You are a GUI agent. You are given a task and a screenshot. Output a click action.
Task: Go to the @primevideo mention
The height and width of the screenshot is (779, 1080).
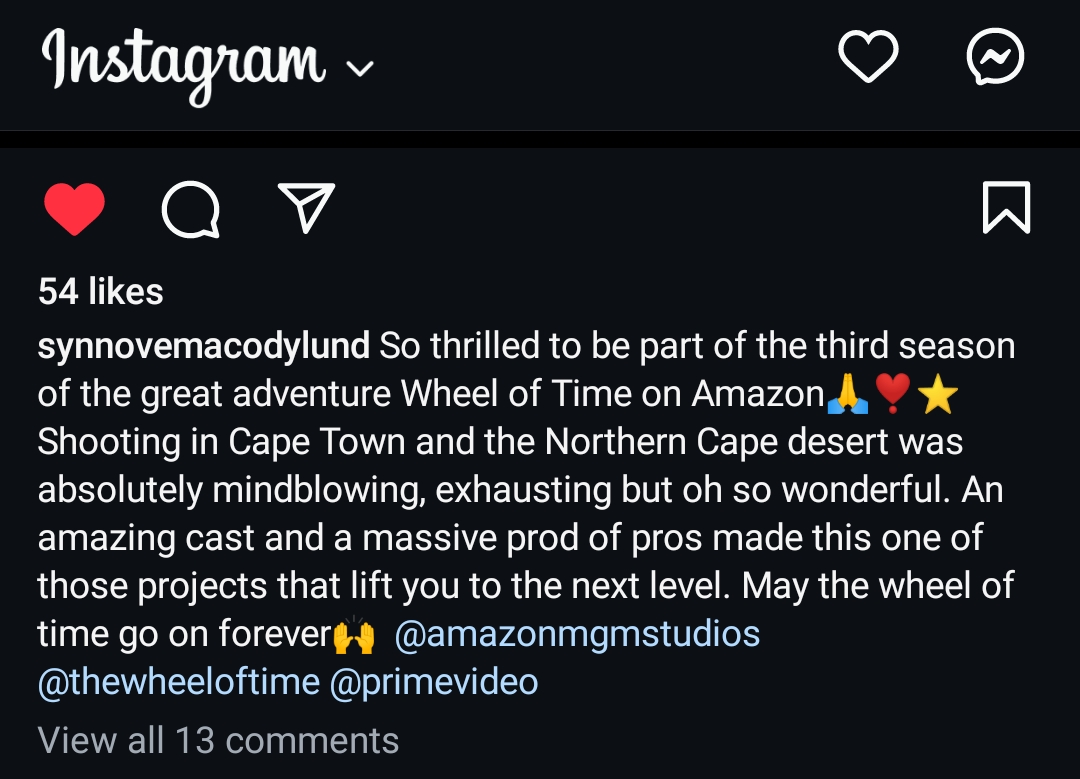434,682
